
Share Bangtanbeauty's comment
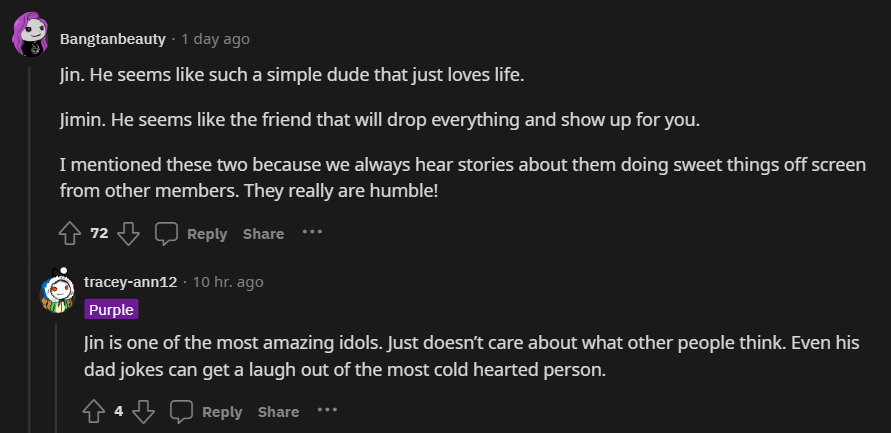(263, 233)
